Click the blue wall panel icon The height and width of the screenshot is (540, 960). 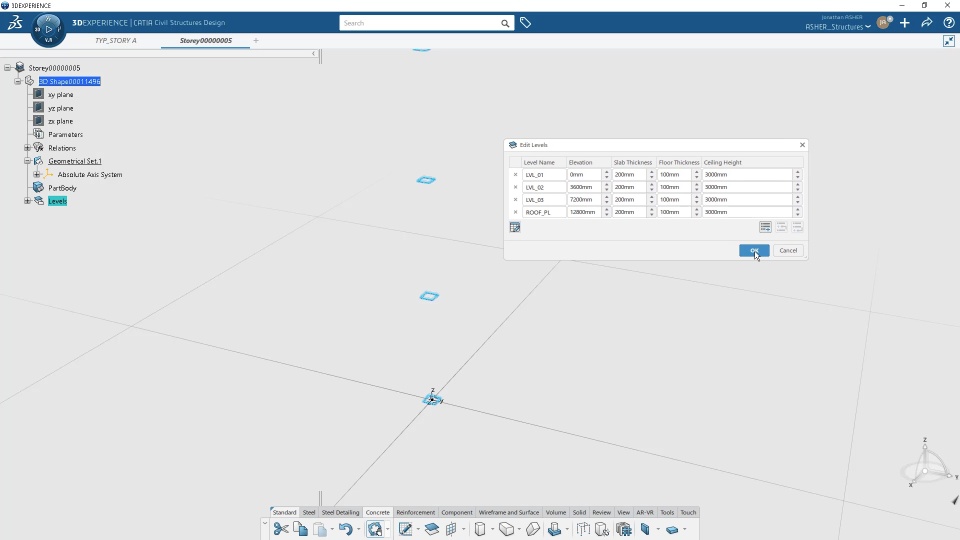[x=645, y=529]
